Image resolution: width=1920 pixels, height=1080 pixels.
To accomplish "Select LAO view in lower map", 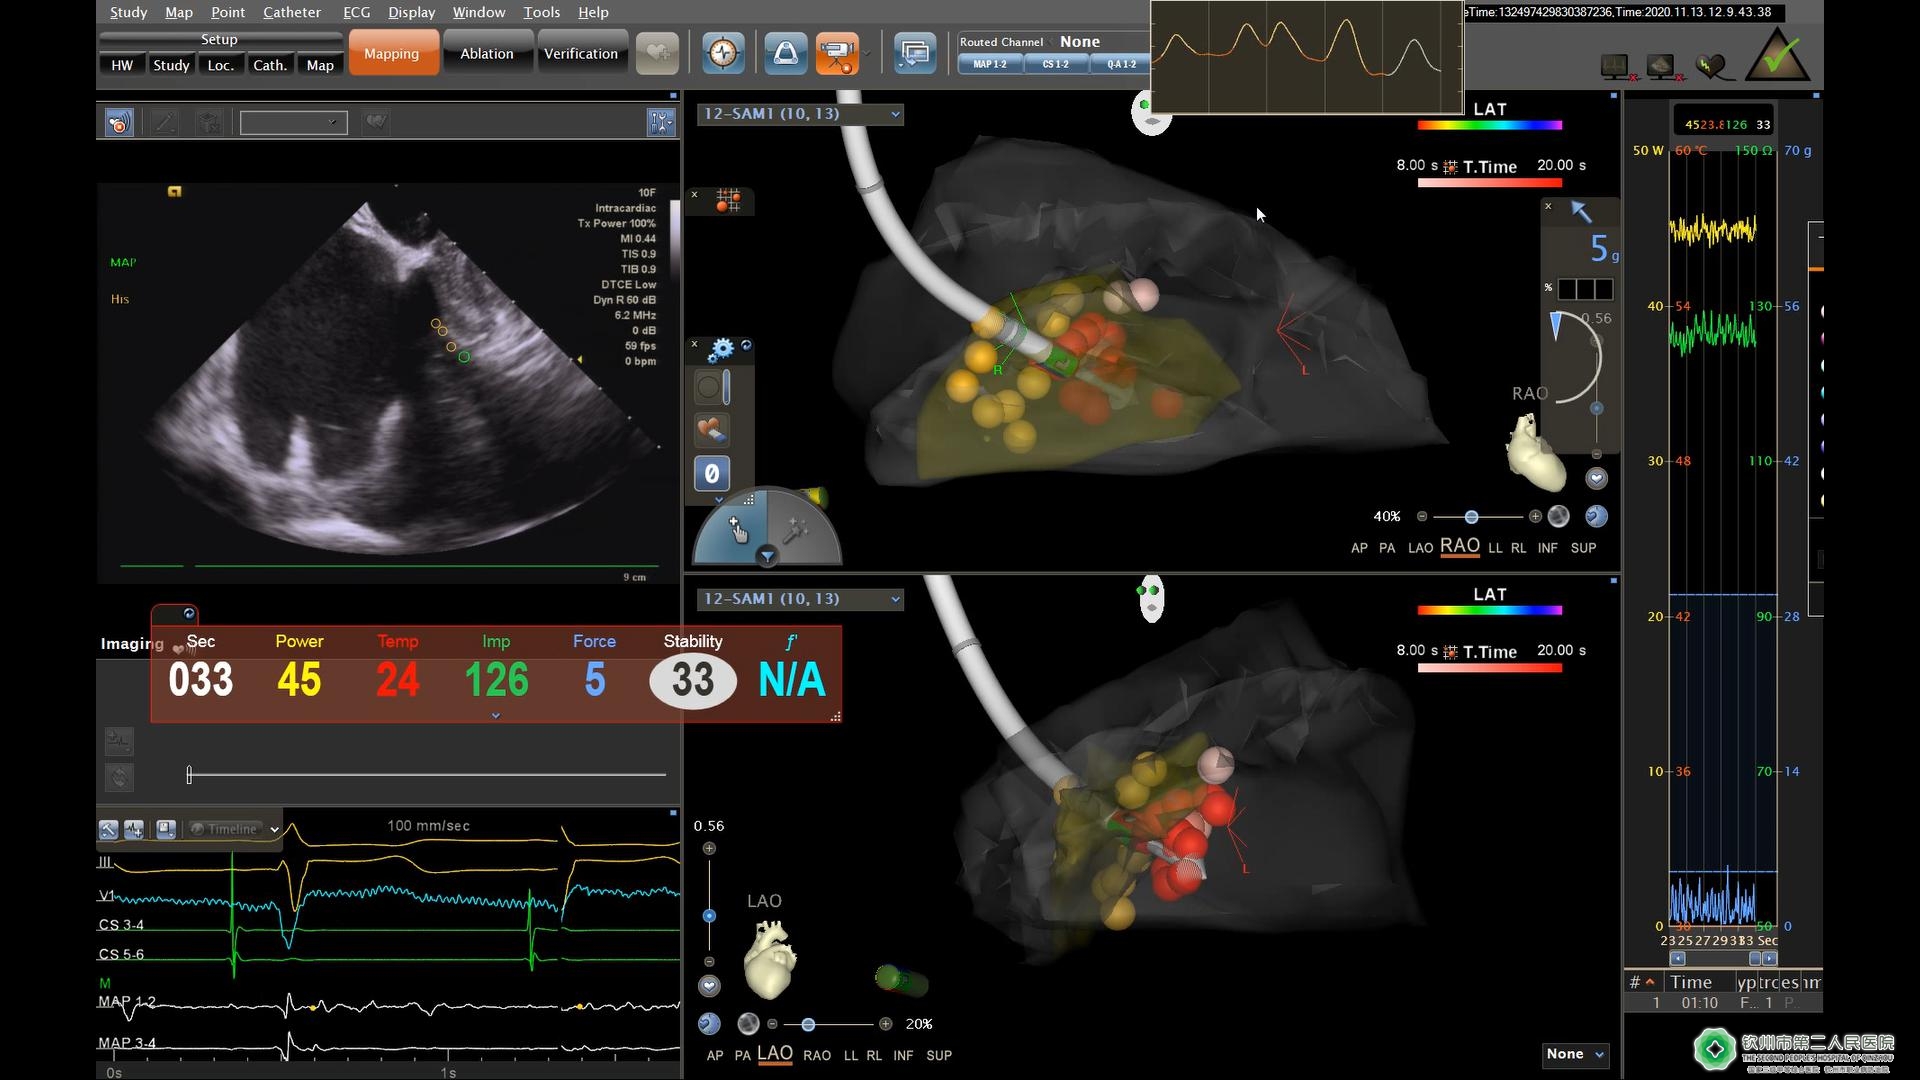I will click(x=774, y=1054).
